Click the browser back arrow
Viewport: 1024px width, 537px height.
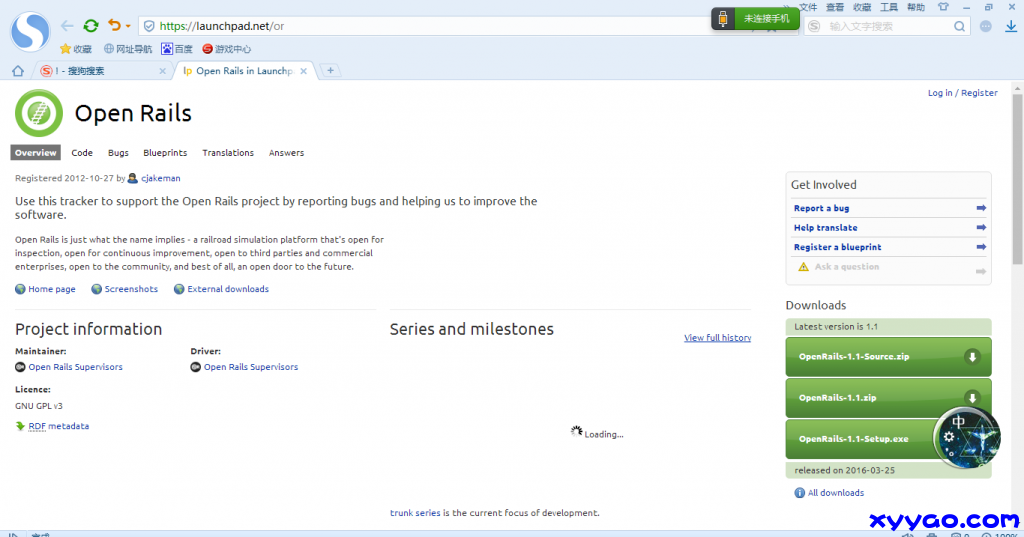(67, 26)
